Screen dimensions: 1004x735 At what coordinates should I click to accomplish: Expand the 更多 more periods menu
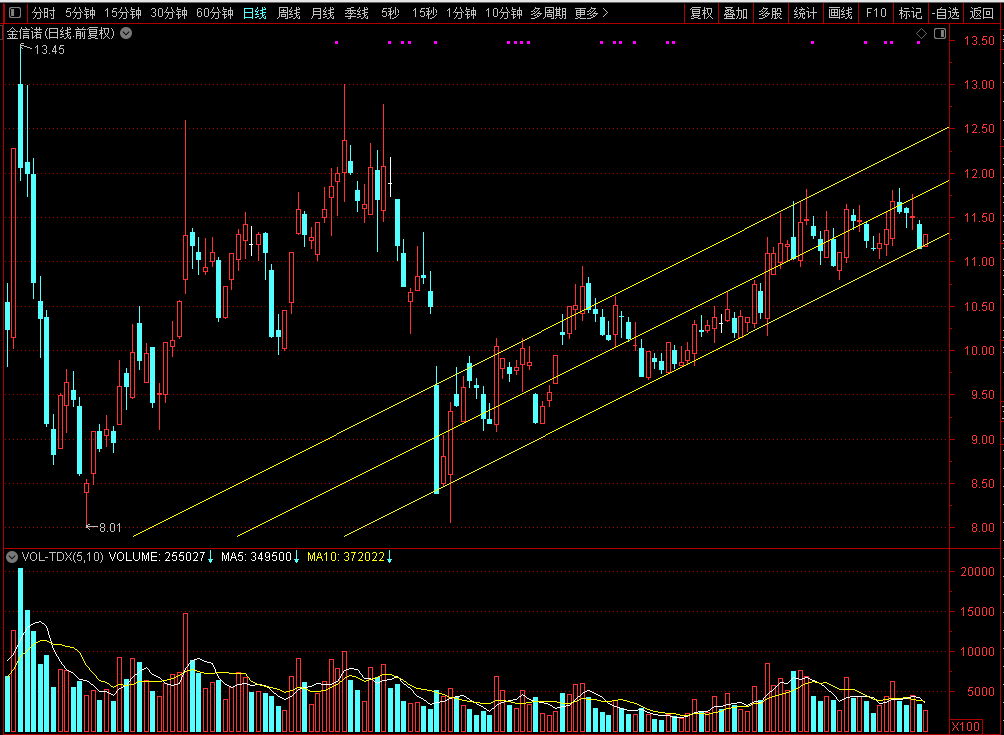click(x=591, y=13)
